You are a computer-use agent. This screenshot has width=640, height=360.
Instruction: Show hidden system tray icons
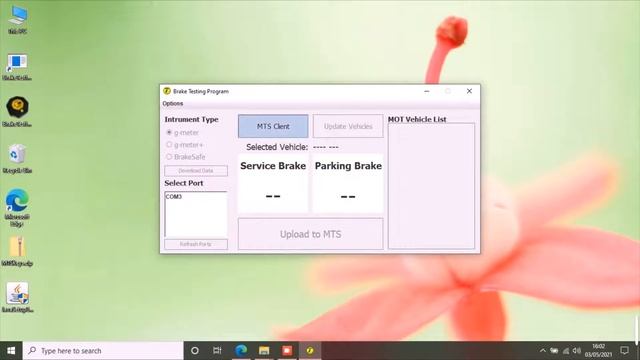(542, 351)
